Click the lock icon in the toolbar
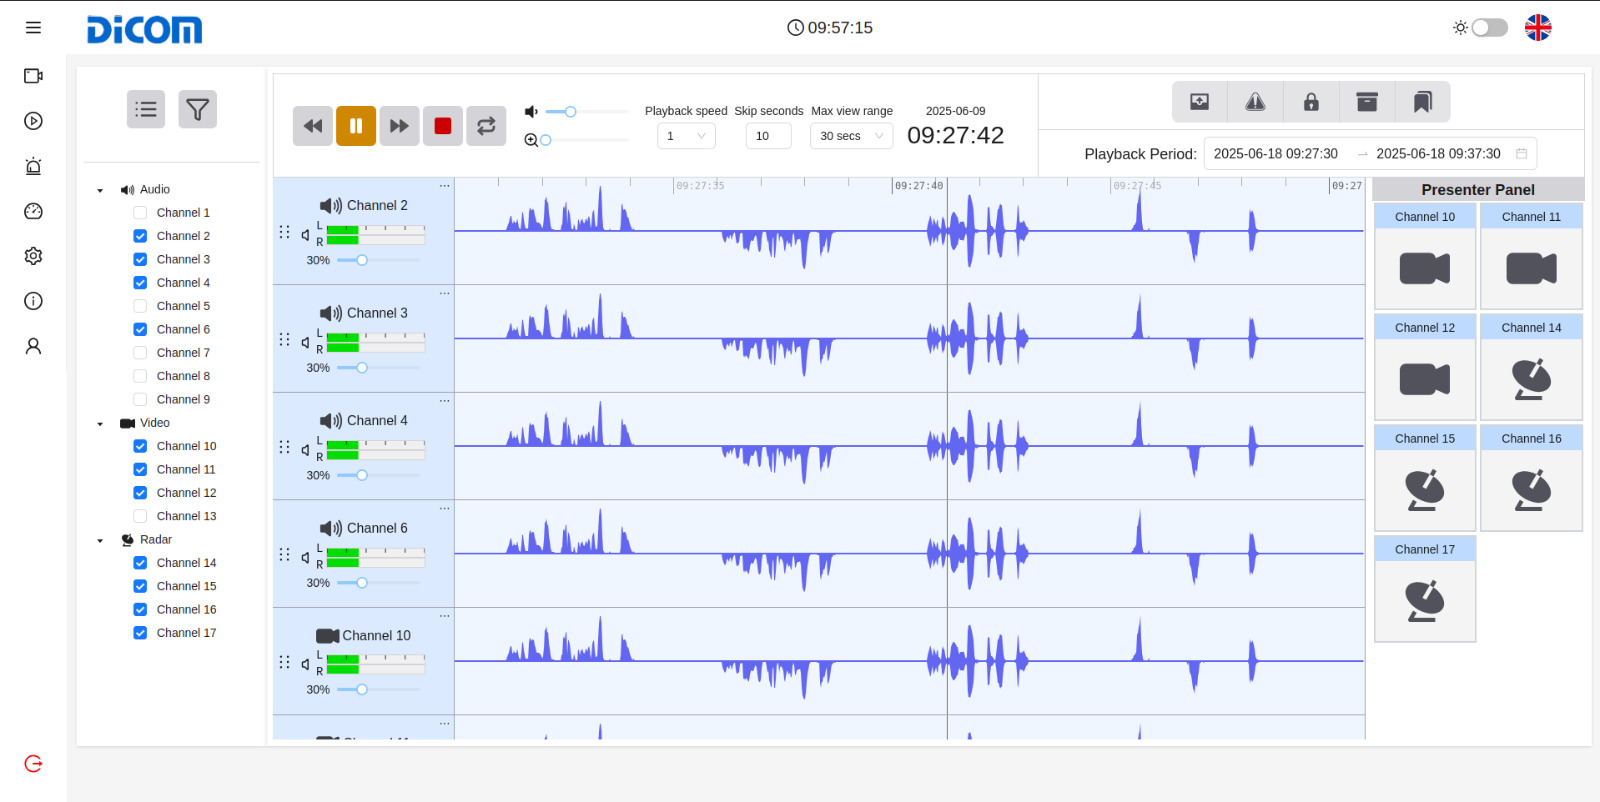Image resolution: width=1600 pixels, height=802 pixels. click(x=1311, y=102)
